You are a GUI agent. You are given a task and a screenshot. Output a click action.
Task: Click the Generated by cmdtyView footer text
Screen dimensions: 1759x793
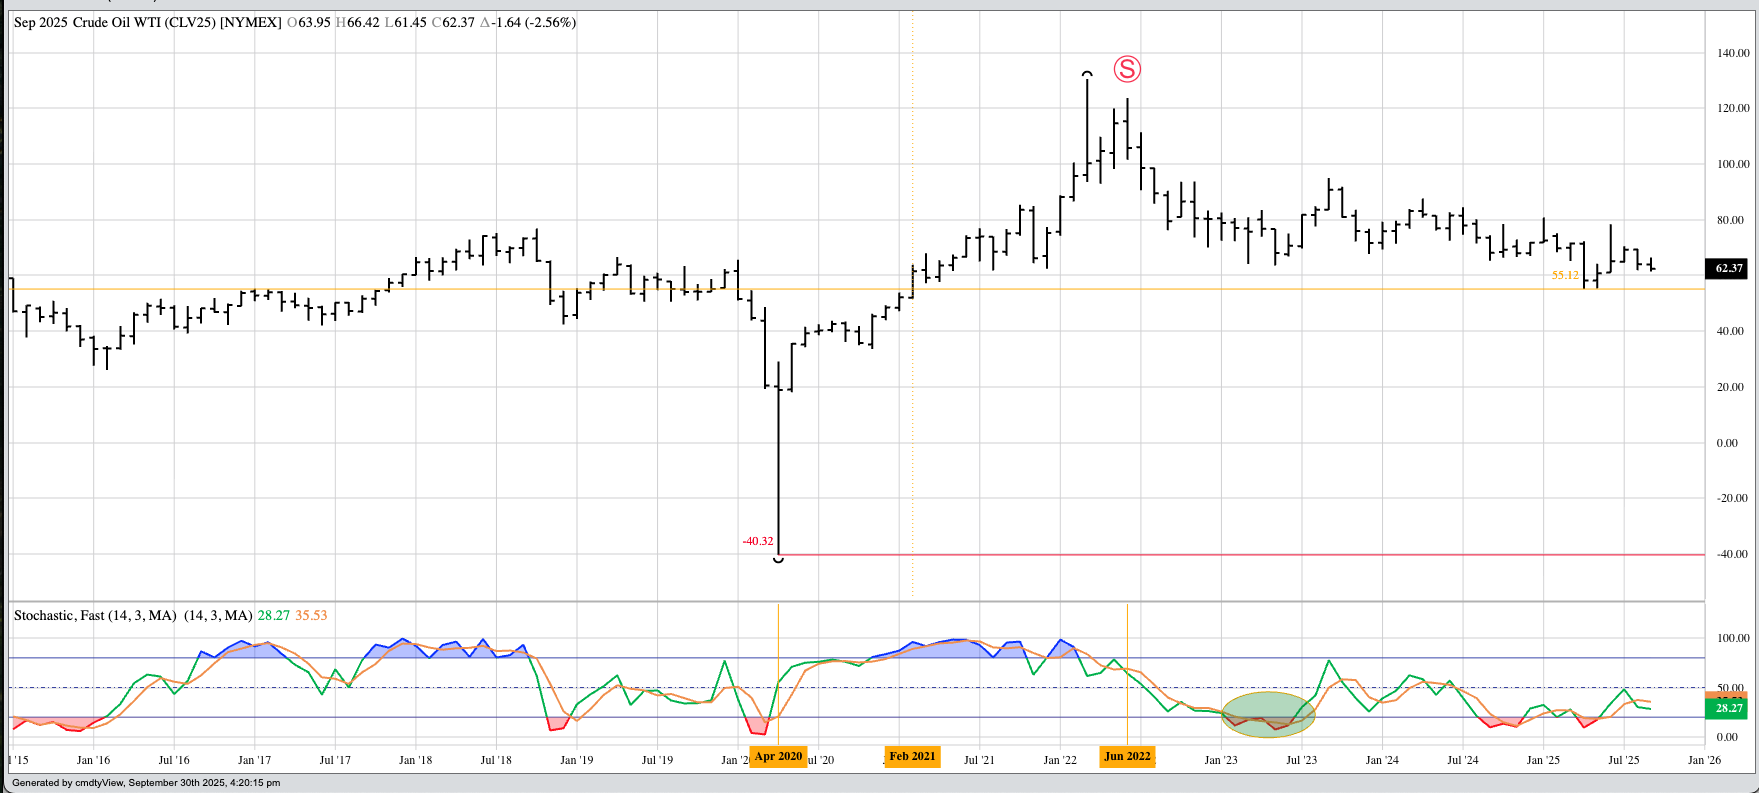[x=146, y=783]
